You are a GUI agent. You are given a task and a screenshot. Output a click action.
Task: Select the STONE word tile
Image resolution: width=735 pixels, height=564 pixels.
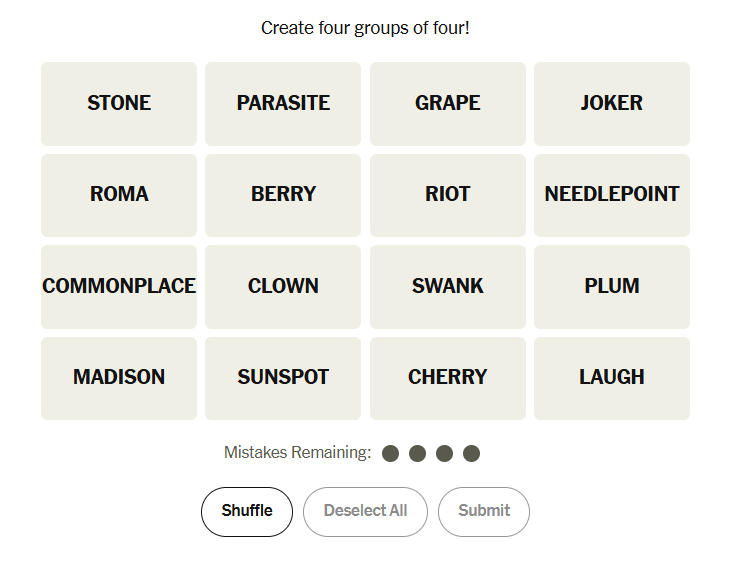[x=119, y=103]
